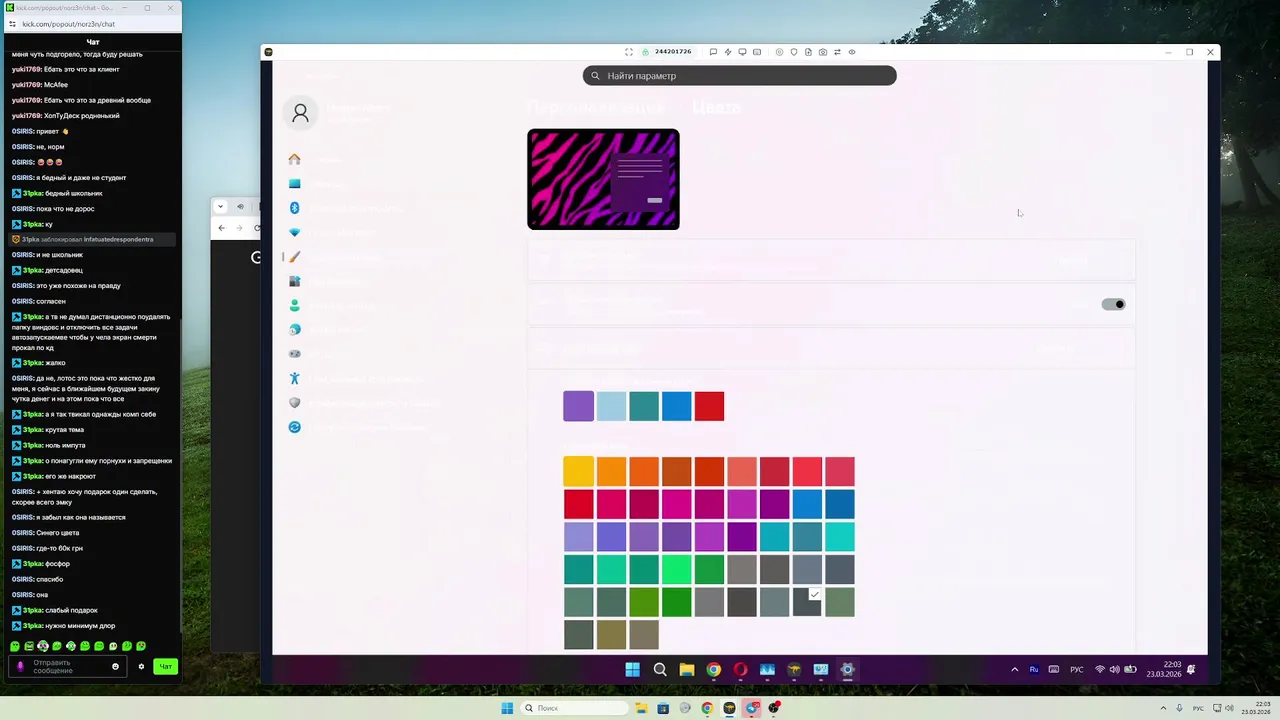Click Цвета breadcrumb heading
The height and width of the screenshot is (720, 1280).
716,107
